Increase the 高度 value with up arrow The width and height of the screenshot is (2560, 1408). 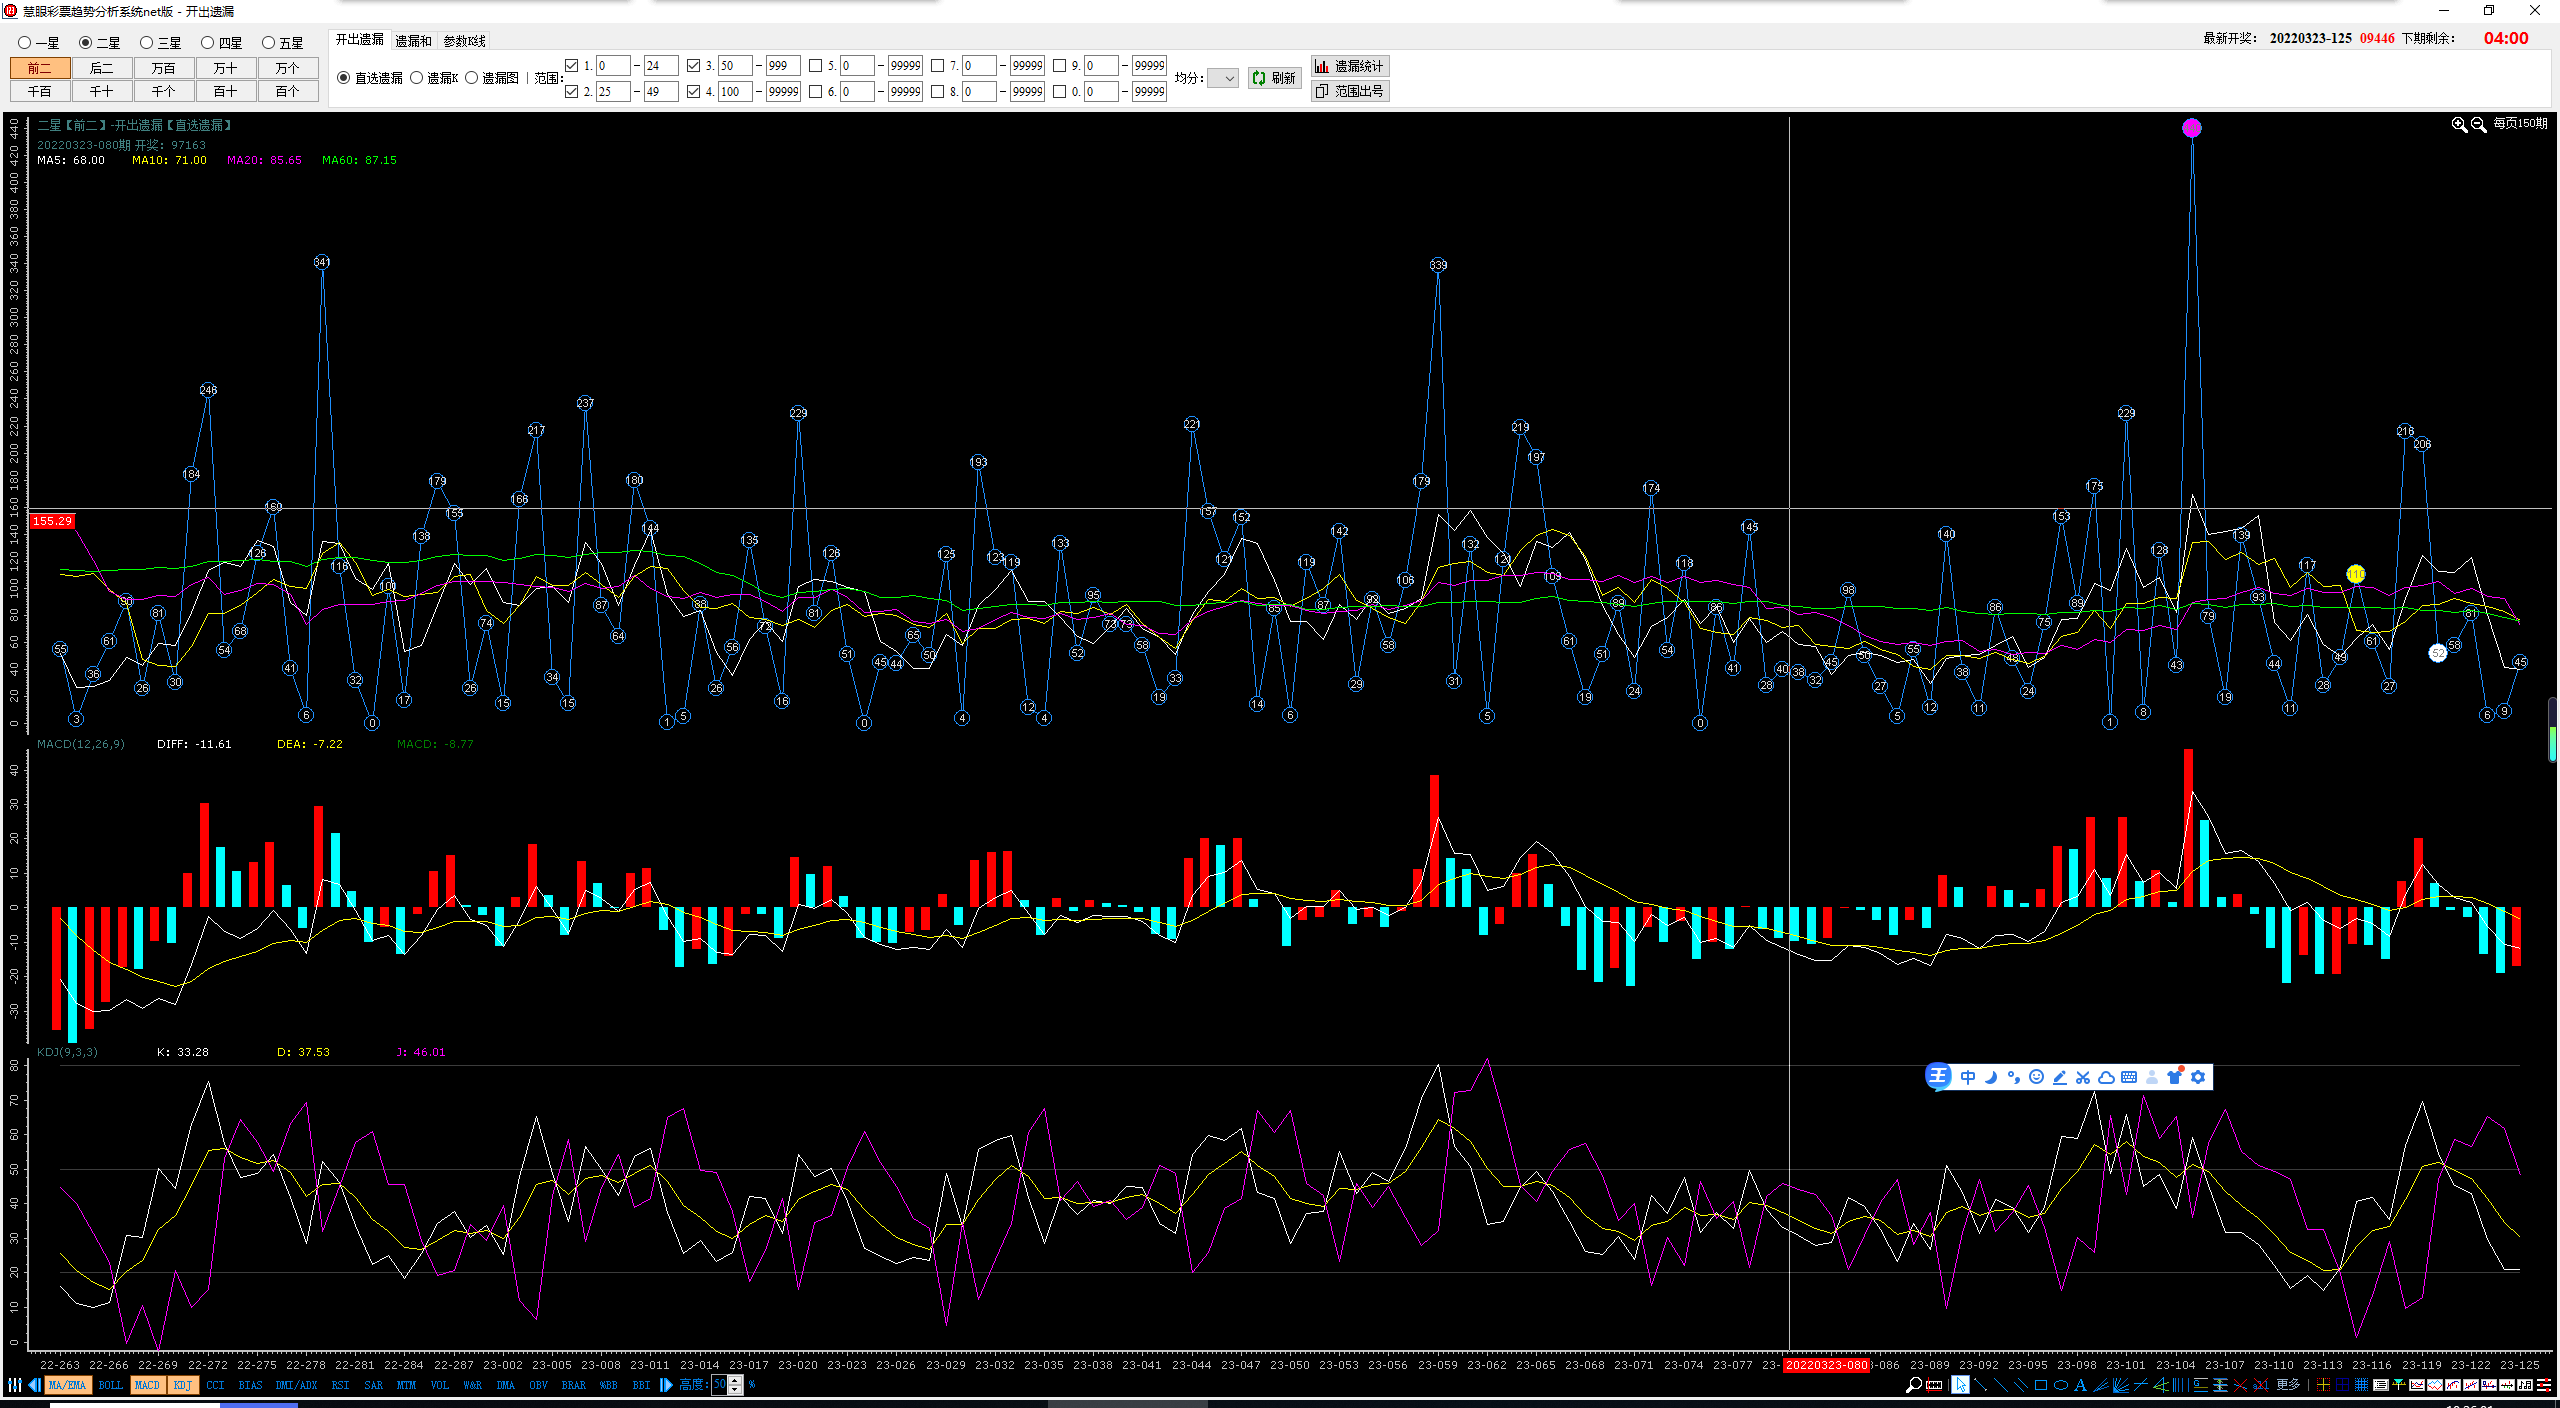click(x=736, y=1380)
